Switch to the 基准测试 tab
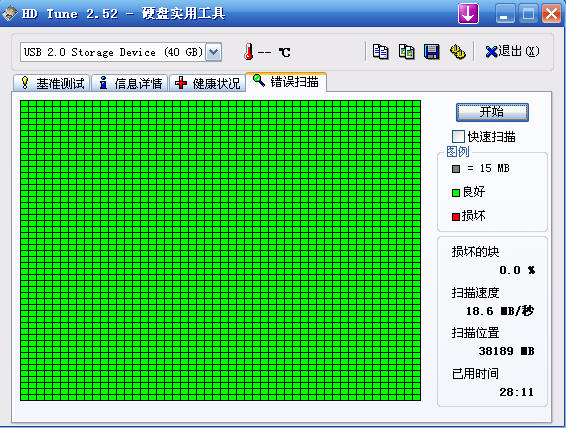The width and height of the screenshot is (566, 428). tap(52, 83)
